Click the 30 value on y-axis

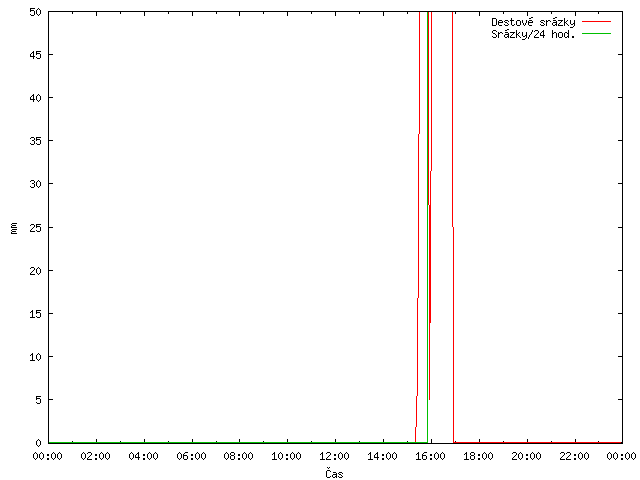[36, 184]
